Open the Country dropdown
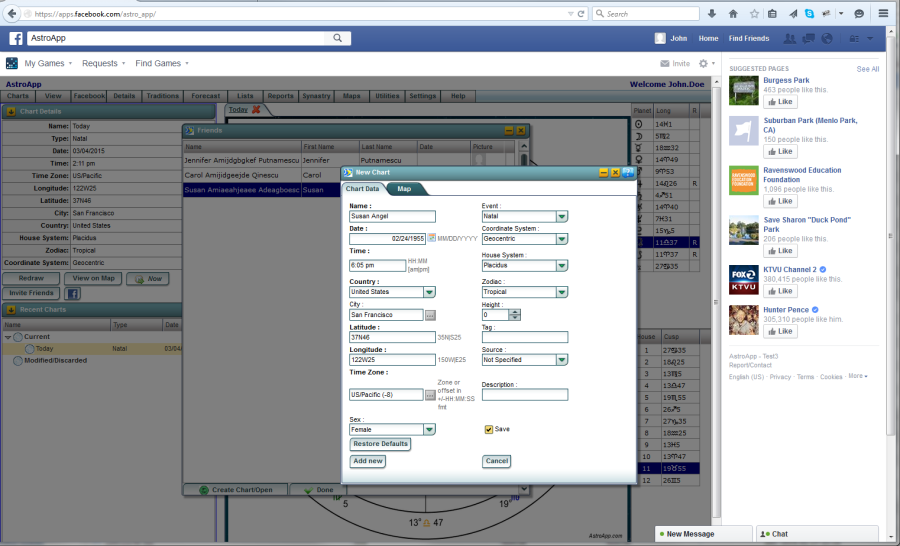Viewport: 900px width, 546px height. 429,292
